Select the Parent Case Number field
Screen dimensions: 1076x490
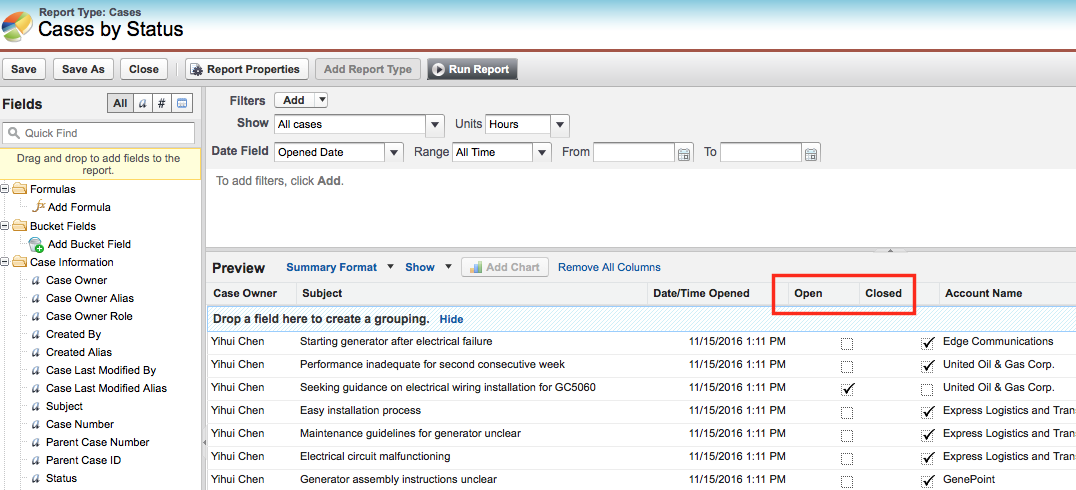[x=97, y=442]
